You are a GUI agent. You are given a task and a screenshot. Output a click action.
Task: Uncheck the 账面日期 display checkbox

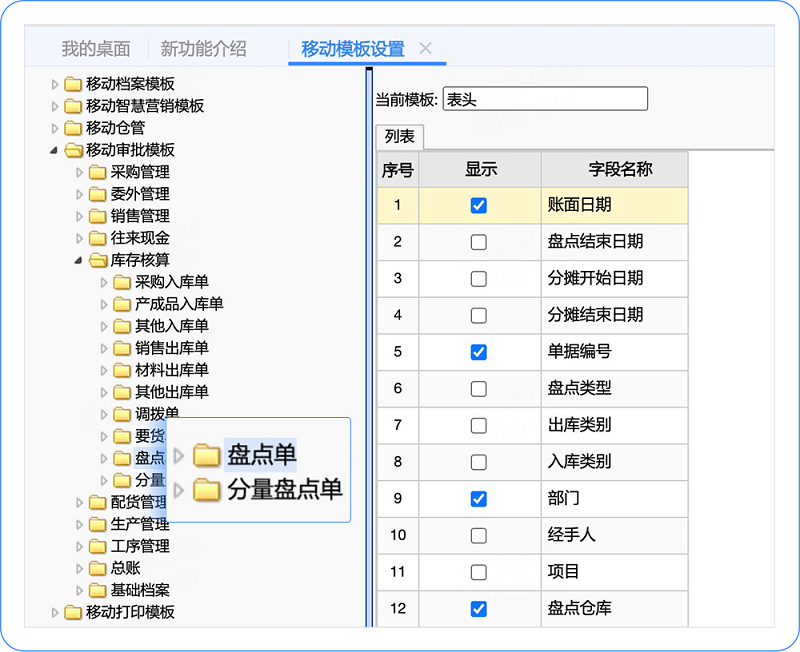pos(479,205)
